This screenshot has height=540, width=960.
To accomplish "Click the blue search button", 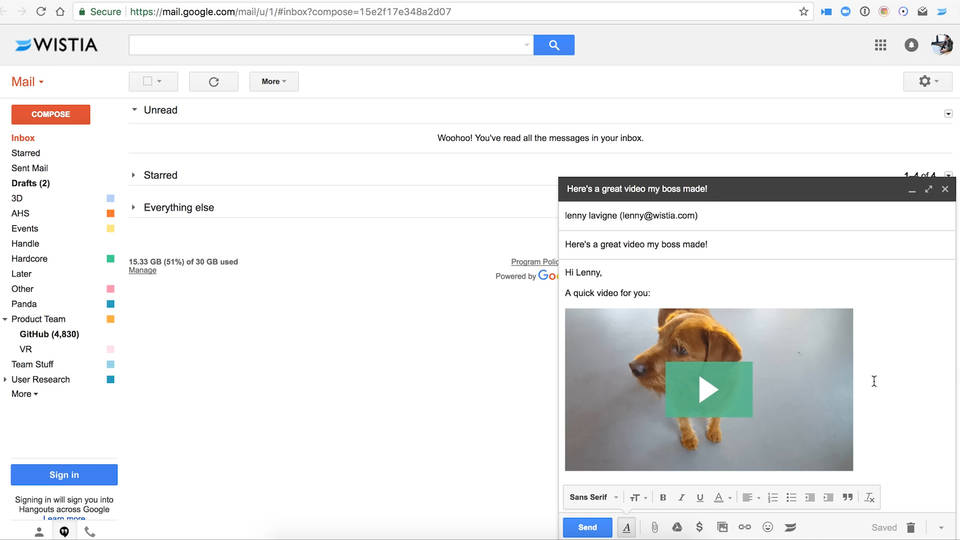I will coord(553,45).
